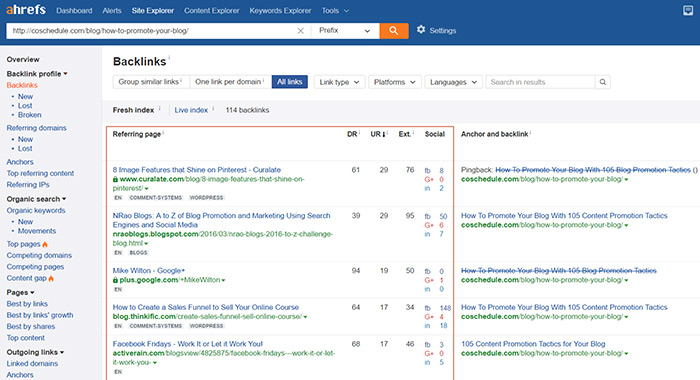Open the Platforms dropdown

[395, 82]
